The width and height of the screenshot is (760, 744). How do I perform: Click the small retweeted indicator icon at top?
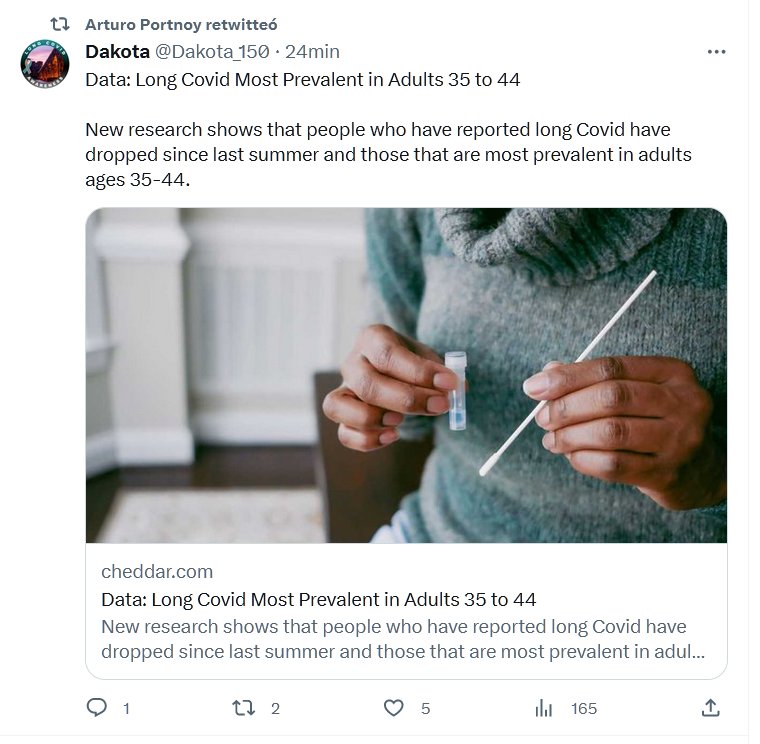(60, 24)
